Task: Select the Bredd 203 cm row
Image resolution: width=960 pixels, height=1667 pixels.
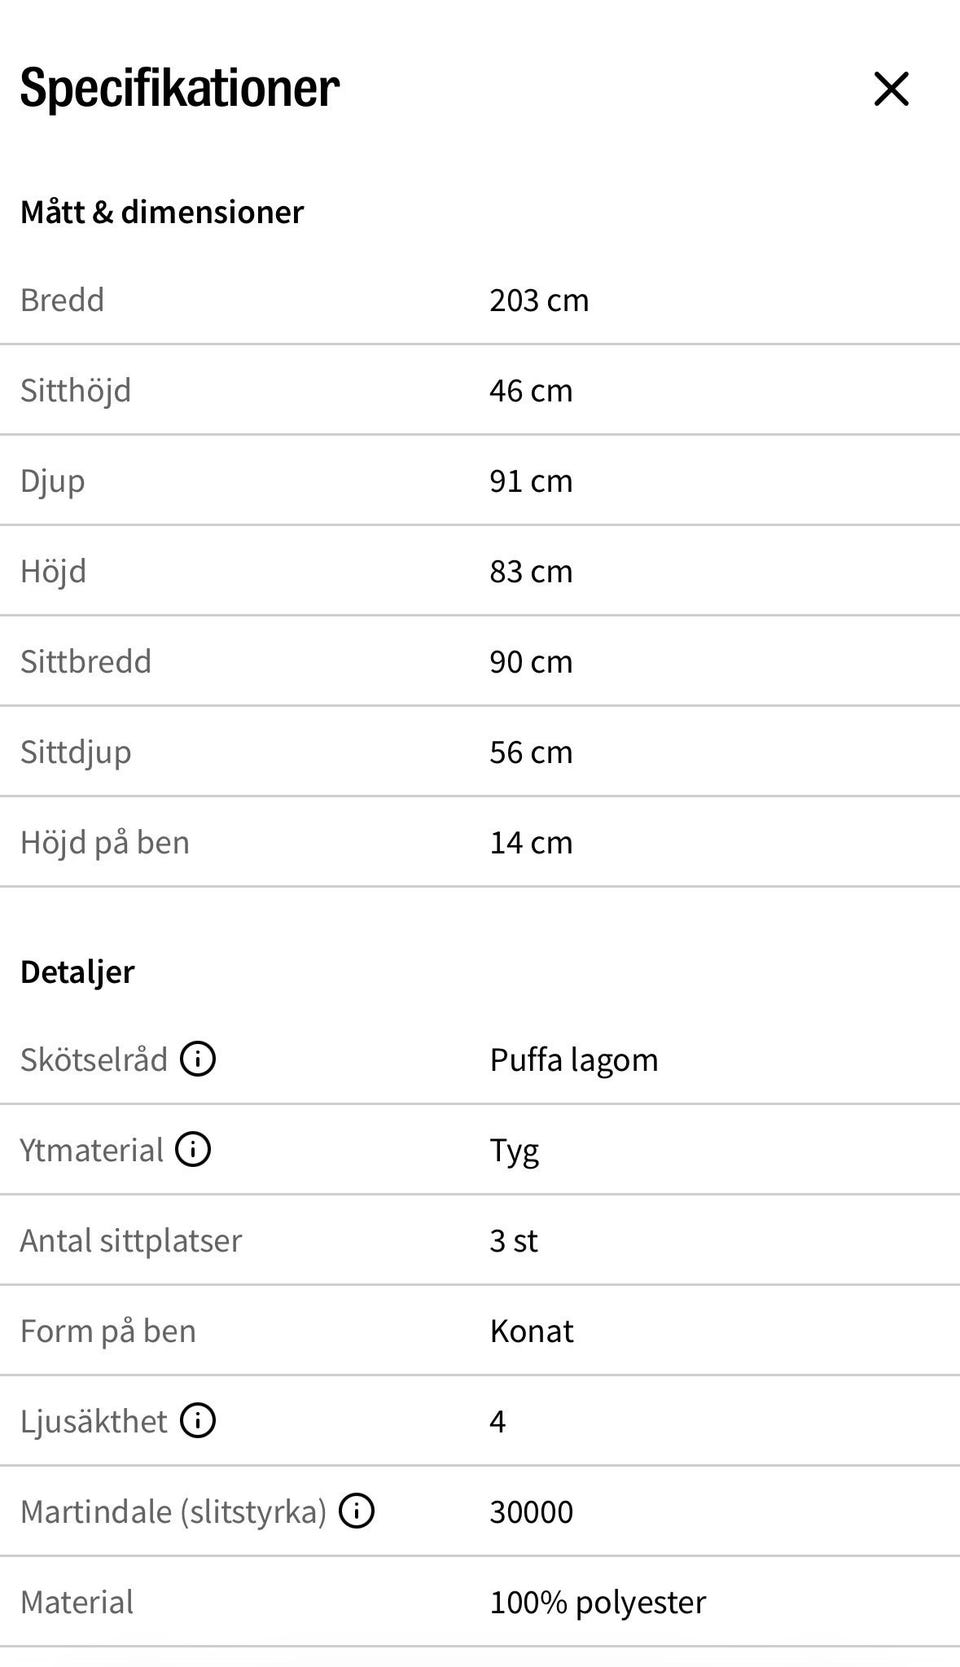Action: pyautogui.click(x=480, y=300)
